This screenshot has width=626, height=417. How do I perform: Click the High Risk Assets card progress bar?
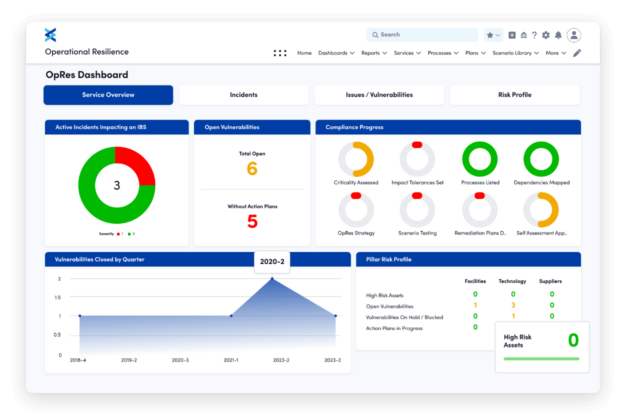(x=541, y=359)
